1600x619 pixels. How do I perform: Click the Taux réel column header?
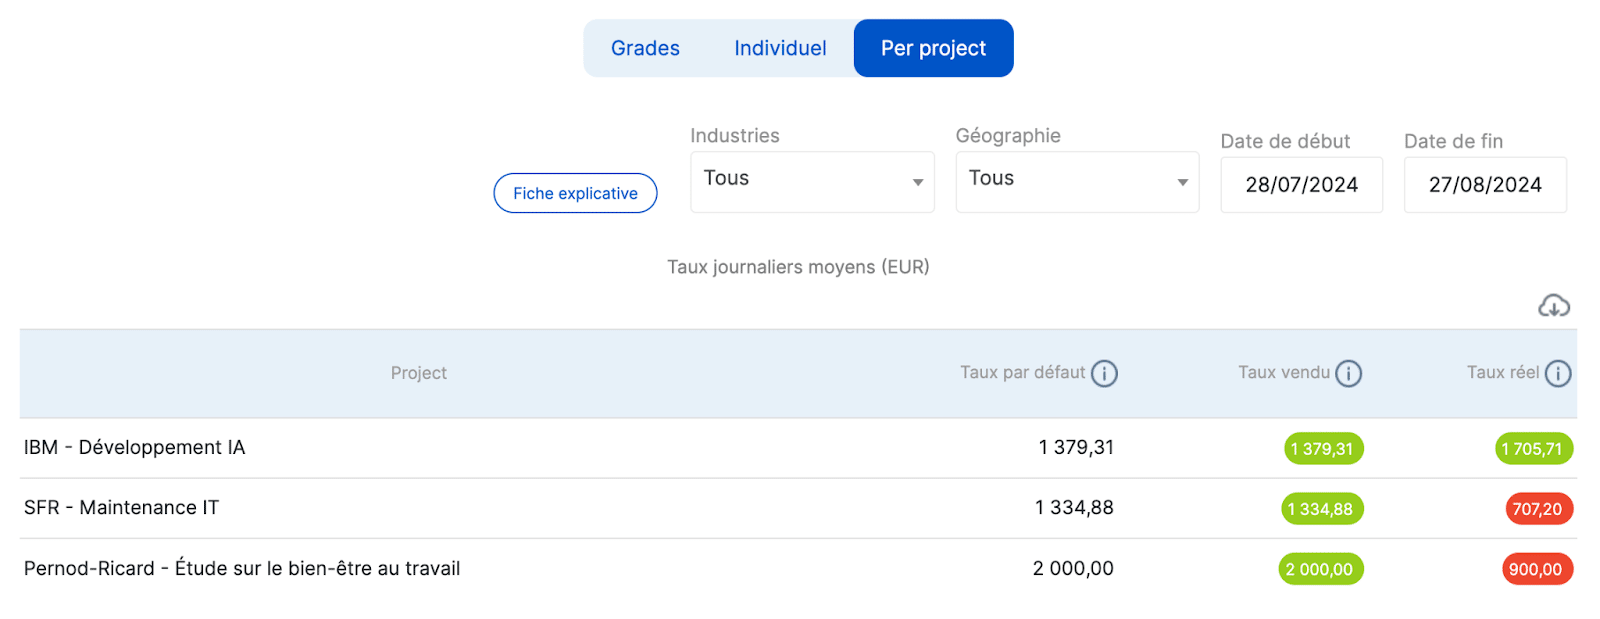[1503, 372]
